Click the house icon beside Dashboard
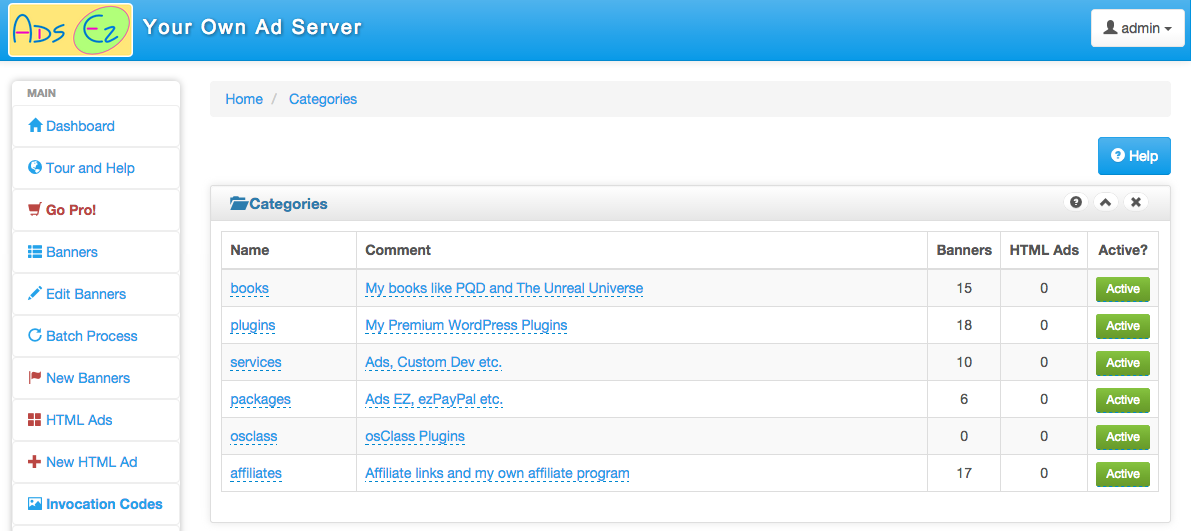The image size is (1191, 531). click(34, 125)
